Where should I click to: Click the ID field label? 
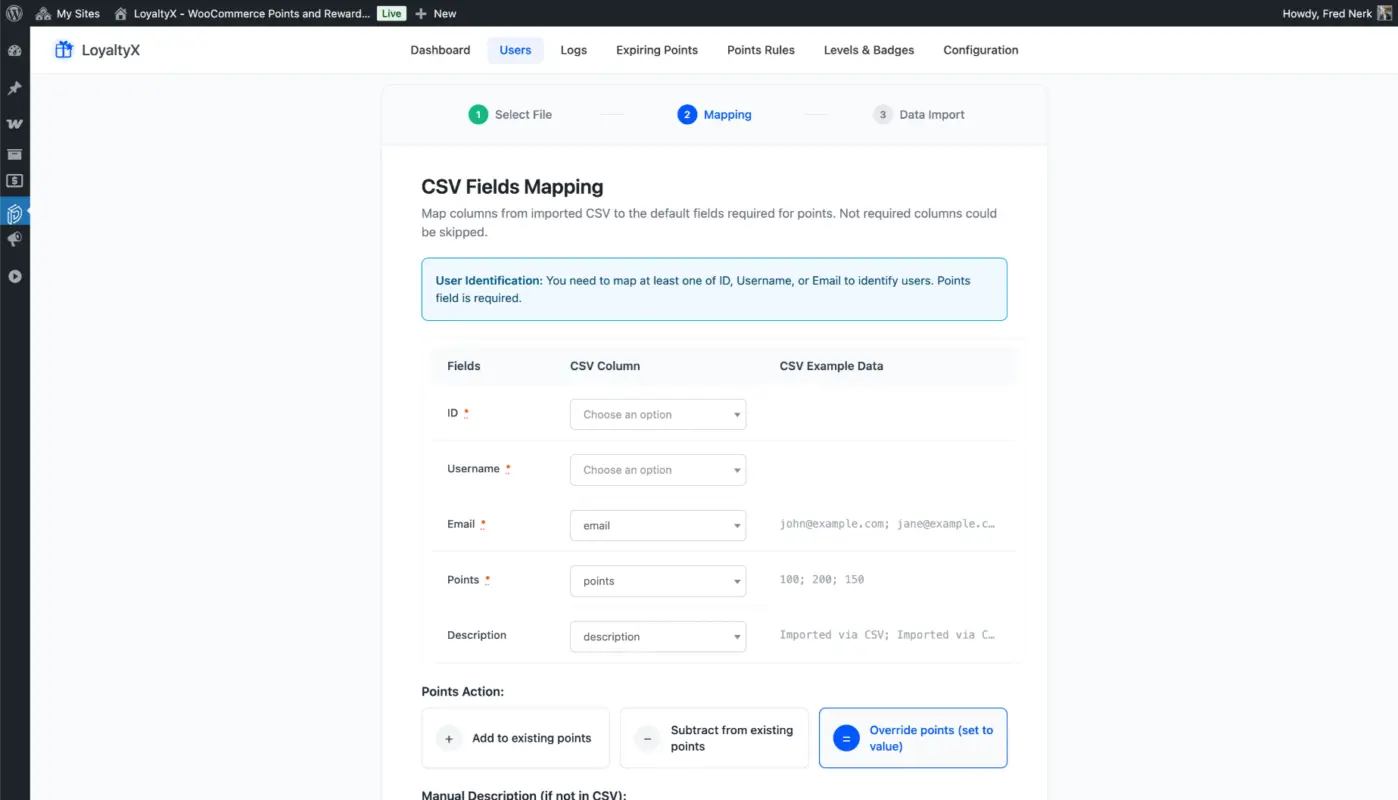453,413
